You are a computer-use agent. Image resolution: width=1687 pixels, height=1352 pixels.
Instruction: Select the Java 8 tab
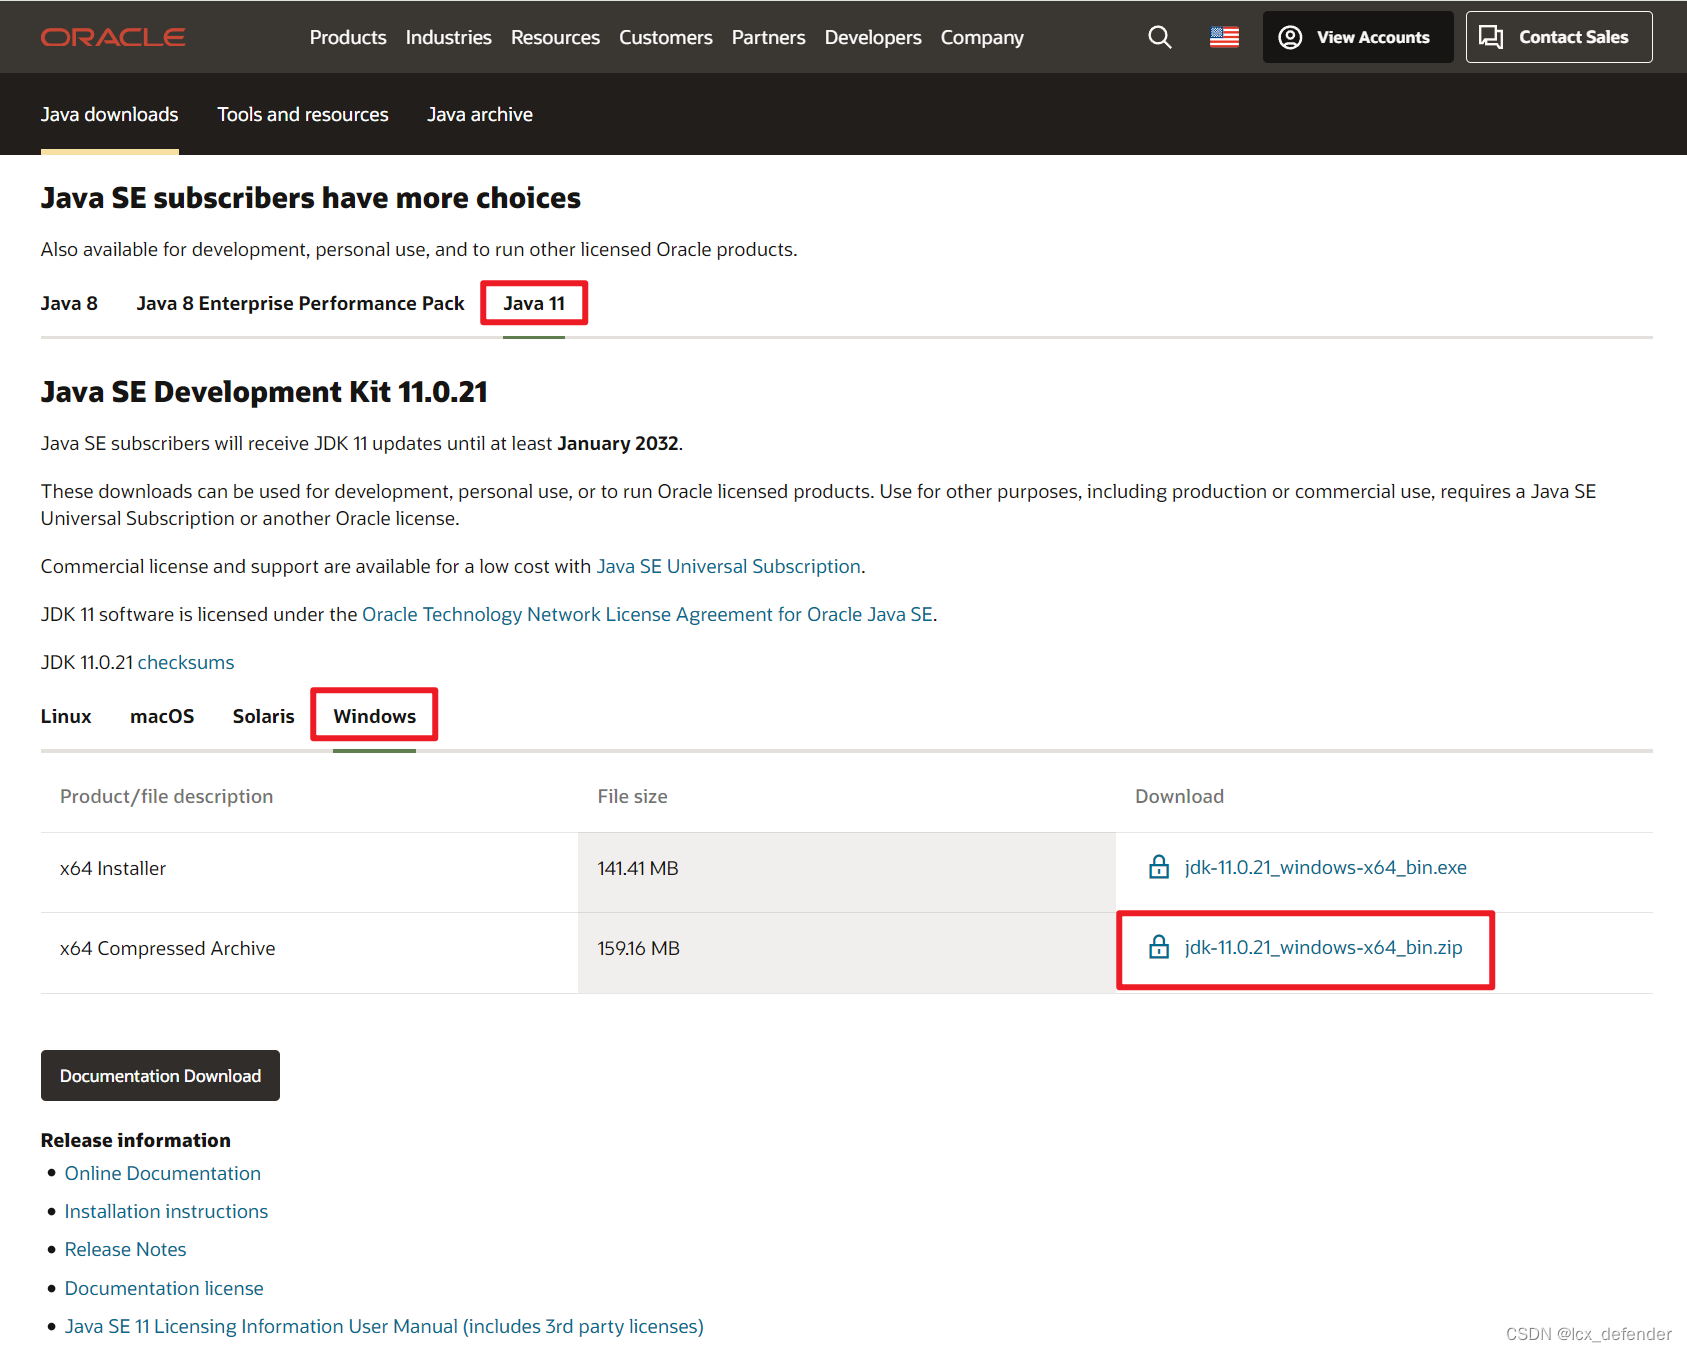(69, 303)
